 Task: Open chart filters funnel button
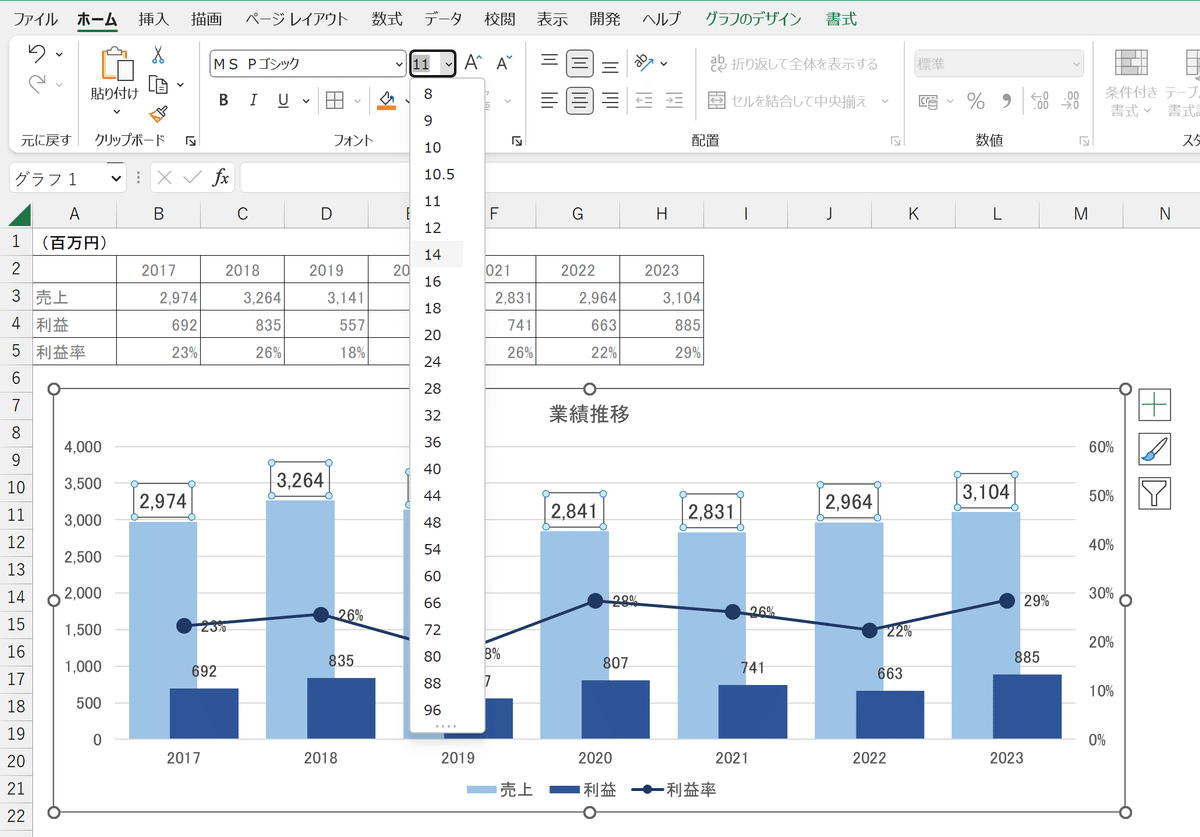[x=1155, y=493]
